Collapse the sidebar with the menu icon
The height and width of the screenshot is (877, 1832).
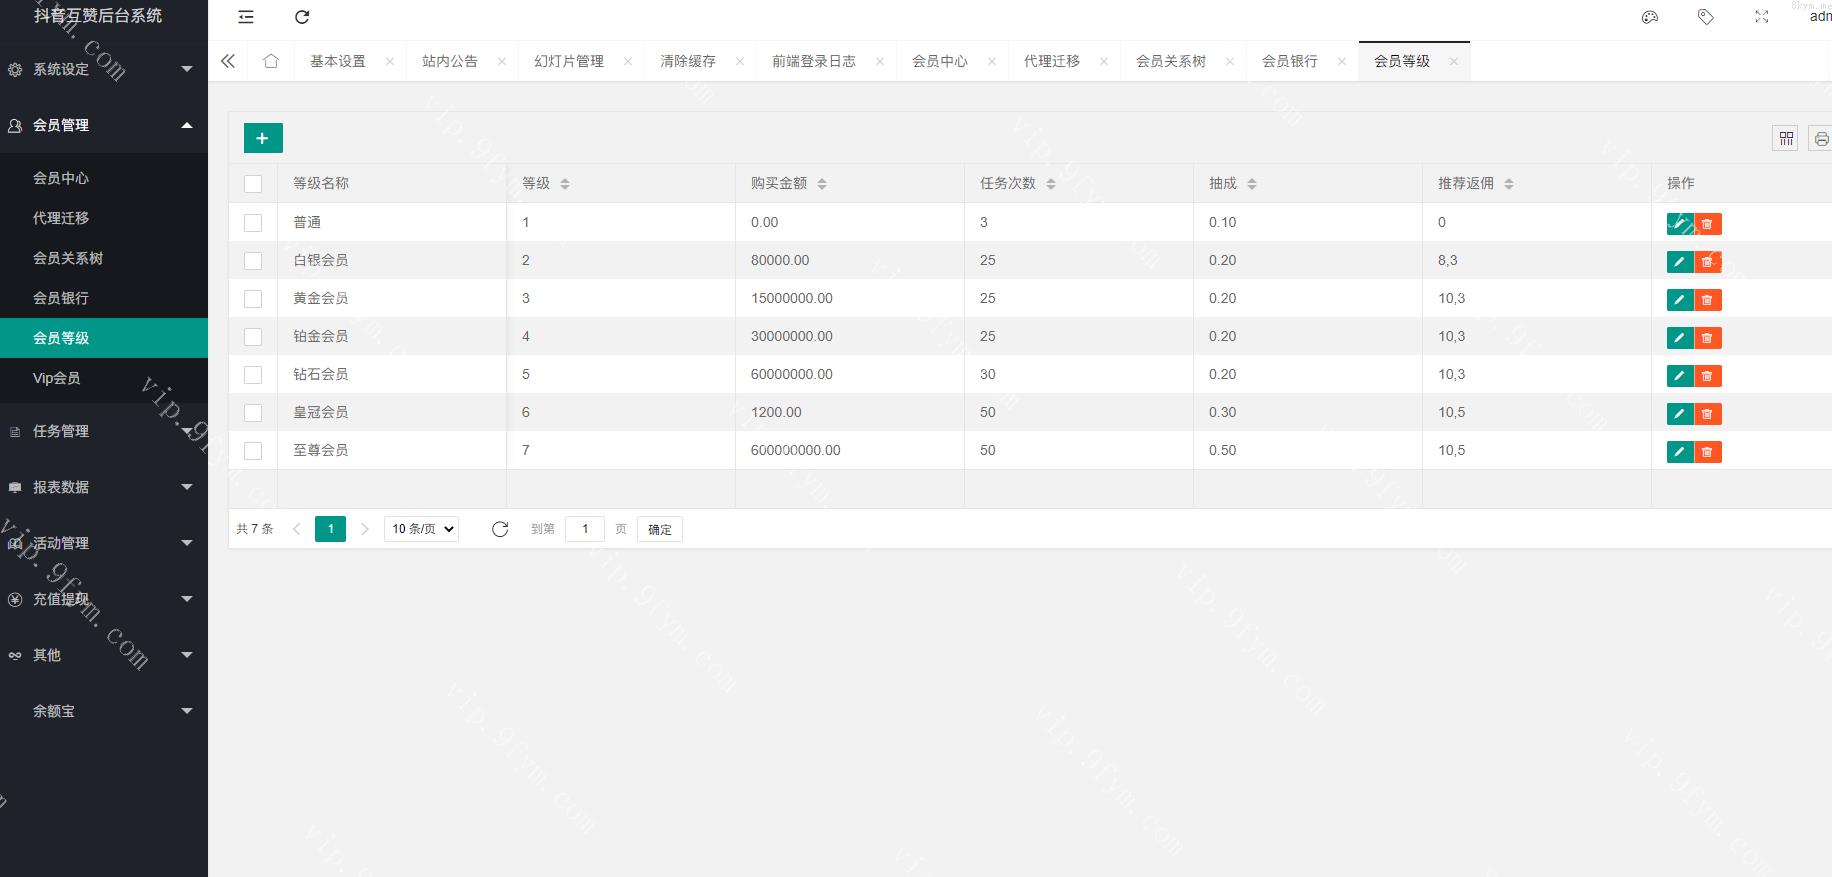click(246, 17)
